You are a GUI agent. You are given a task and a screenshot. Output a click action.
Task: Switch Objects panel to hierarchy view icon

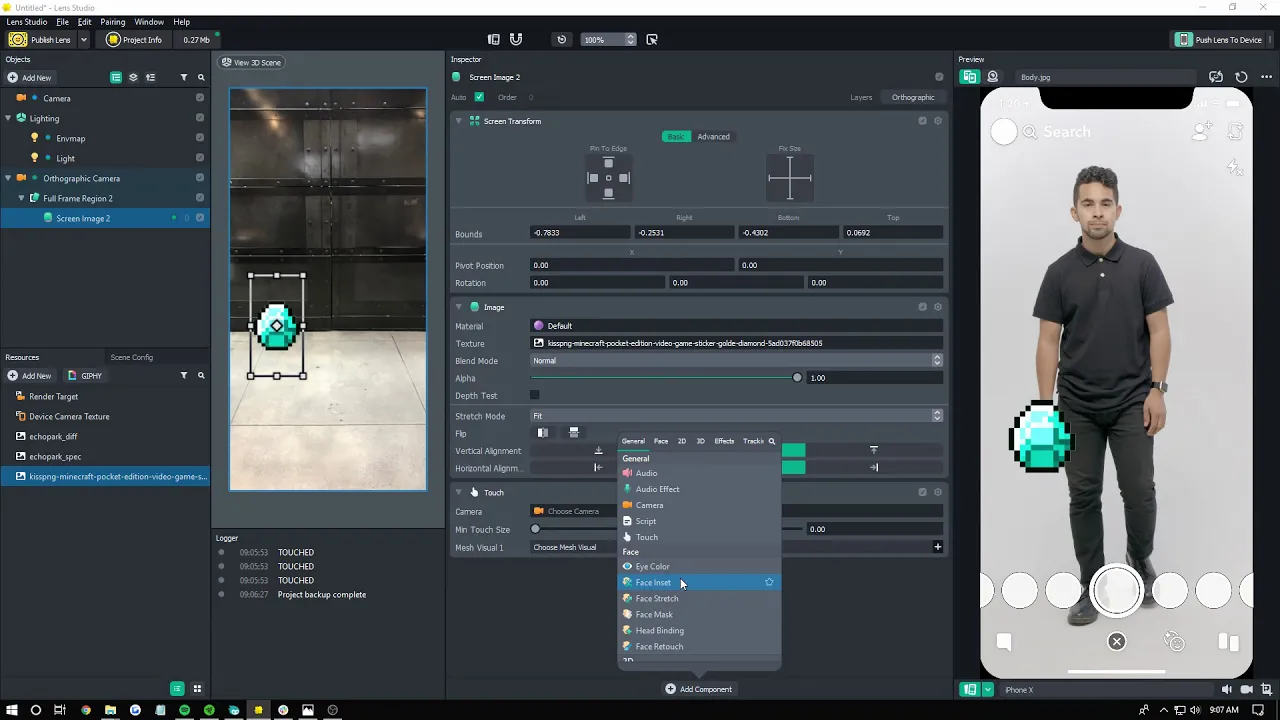coord(116,78)
